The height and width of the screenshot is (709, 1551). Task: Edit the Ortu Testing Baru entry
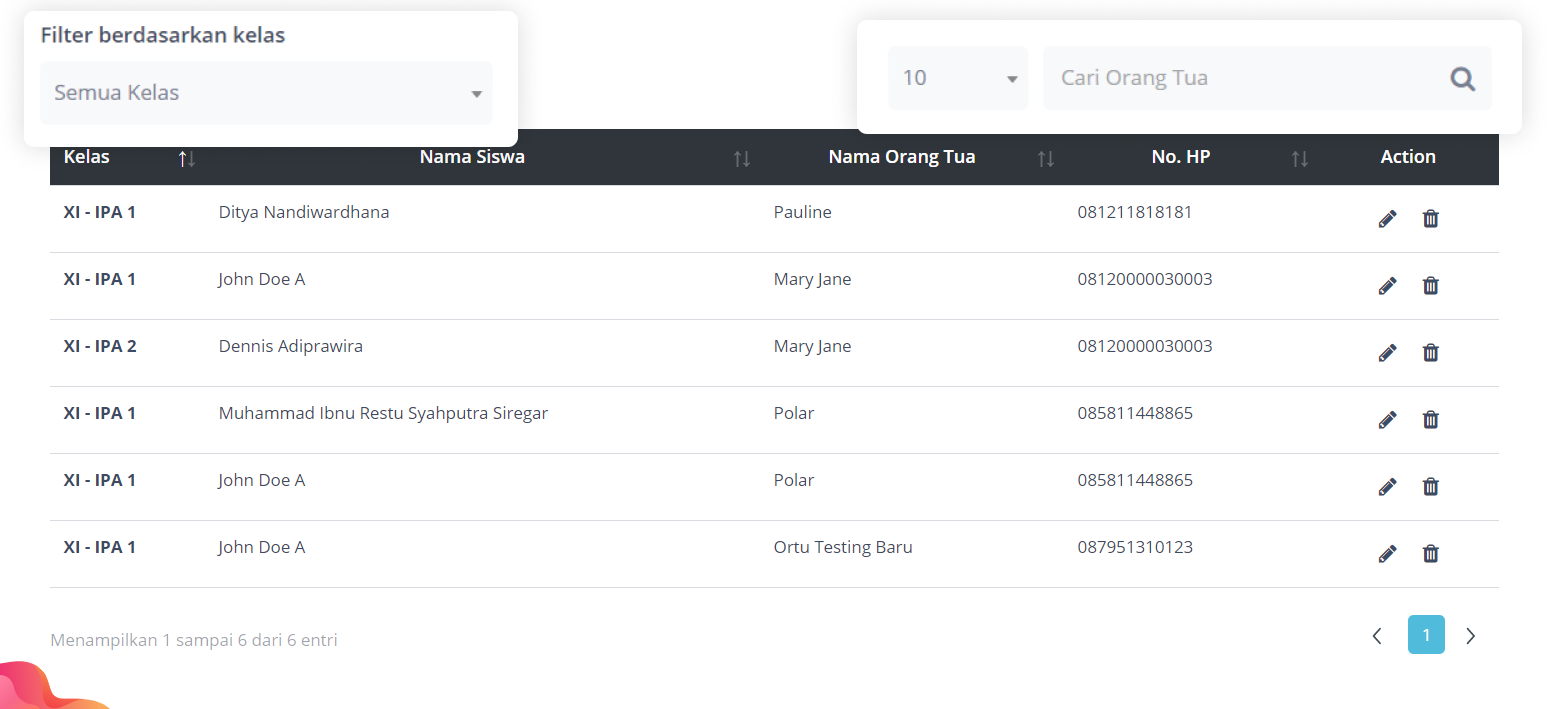point(1387,554)
